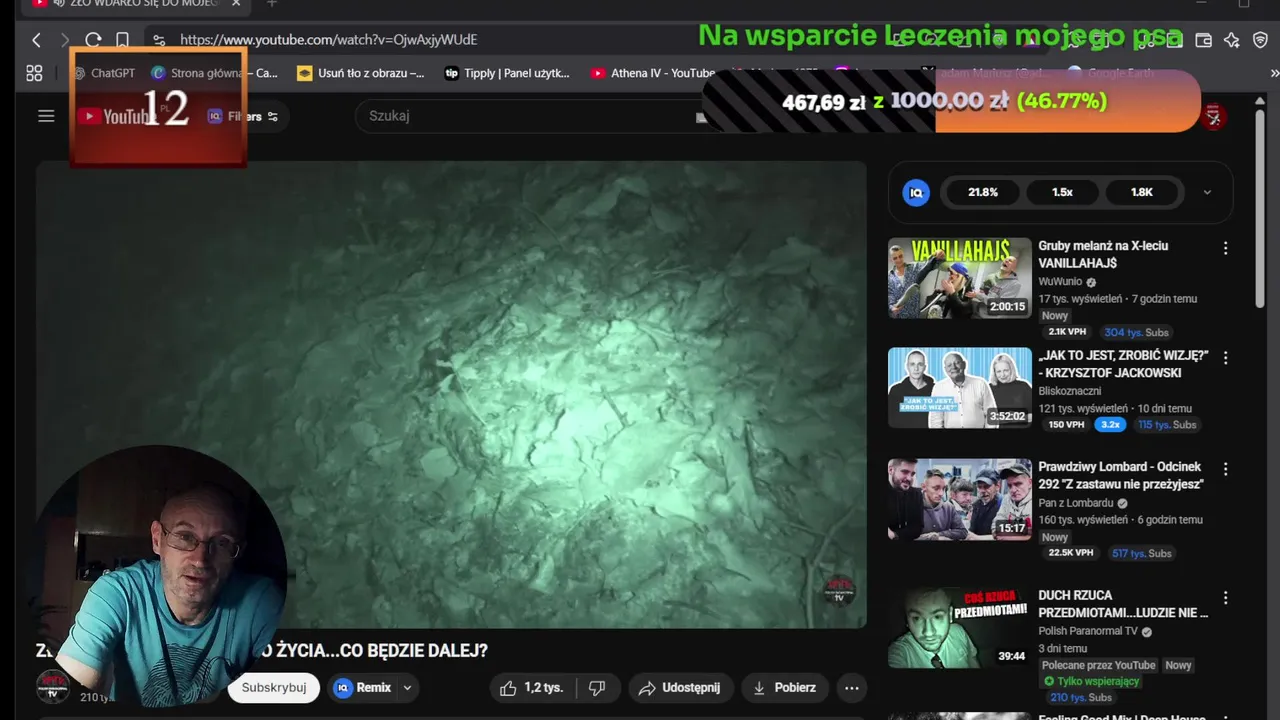Viewport: 1280px width, 720px height.
Task: Click the main video player area
Action: (451, 395)
